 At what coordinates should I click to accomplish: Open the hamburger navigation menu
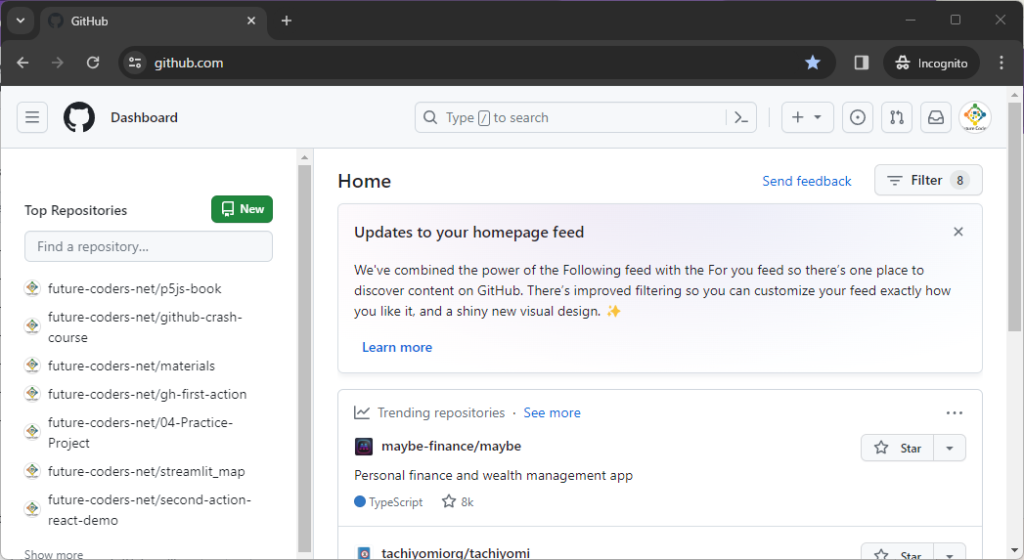coord(32,117)
